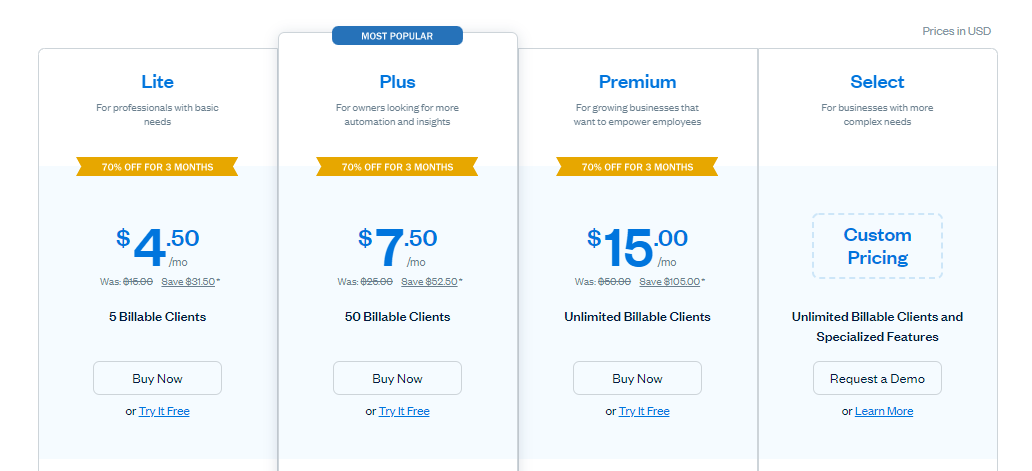
Task: Click Buy Now under Plus plan
Action: tap(397, 378)
